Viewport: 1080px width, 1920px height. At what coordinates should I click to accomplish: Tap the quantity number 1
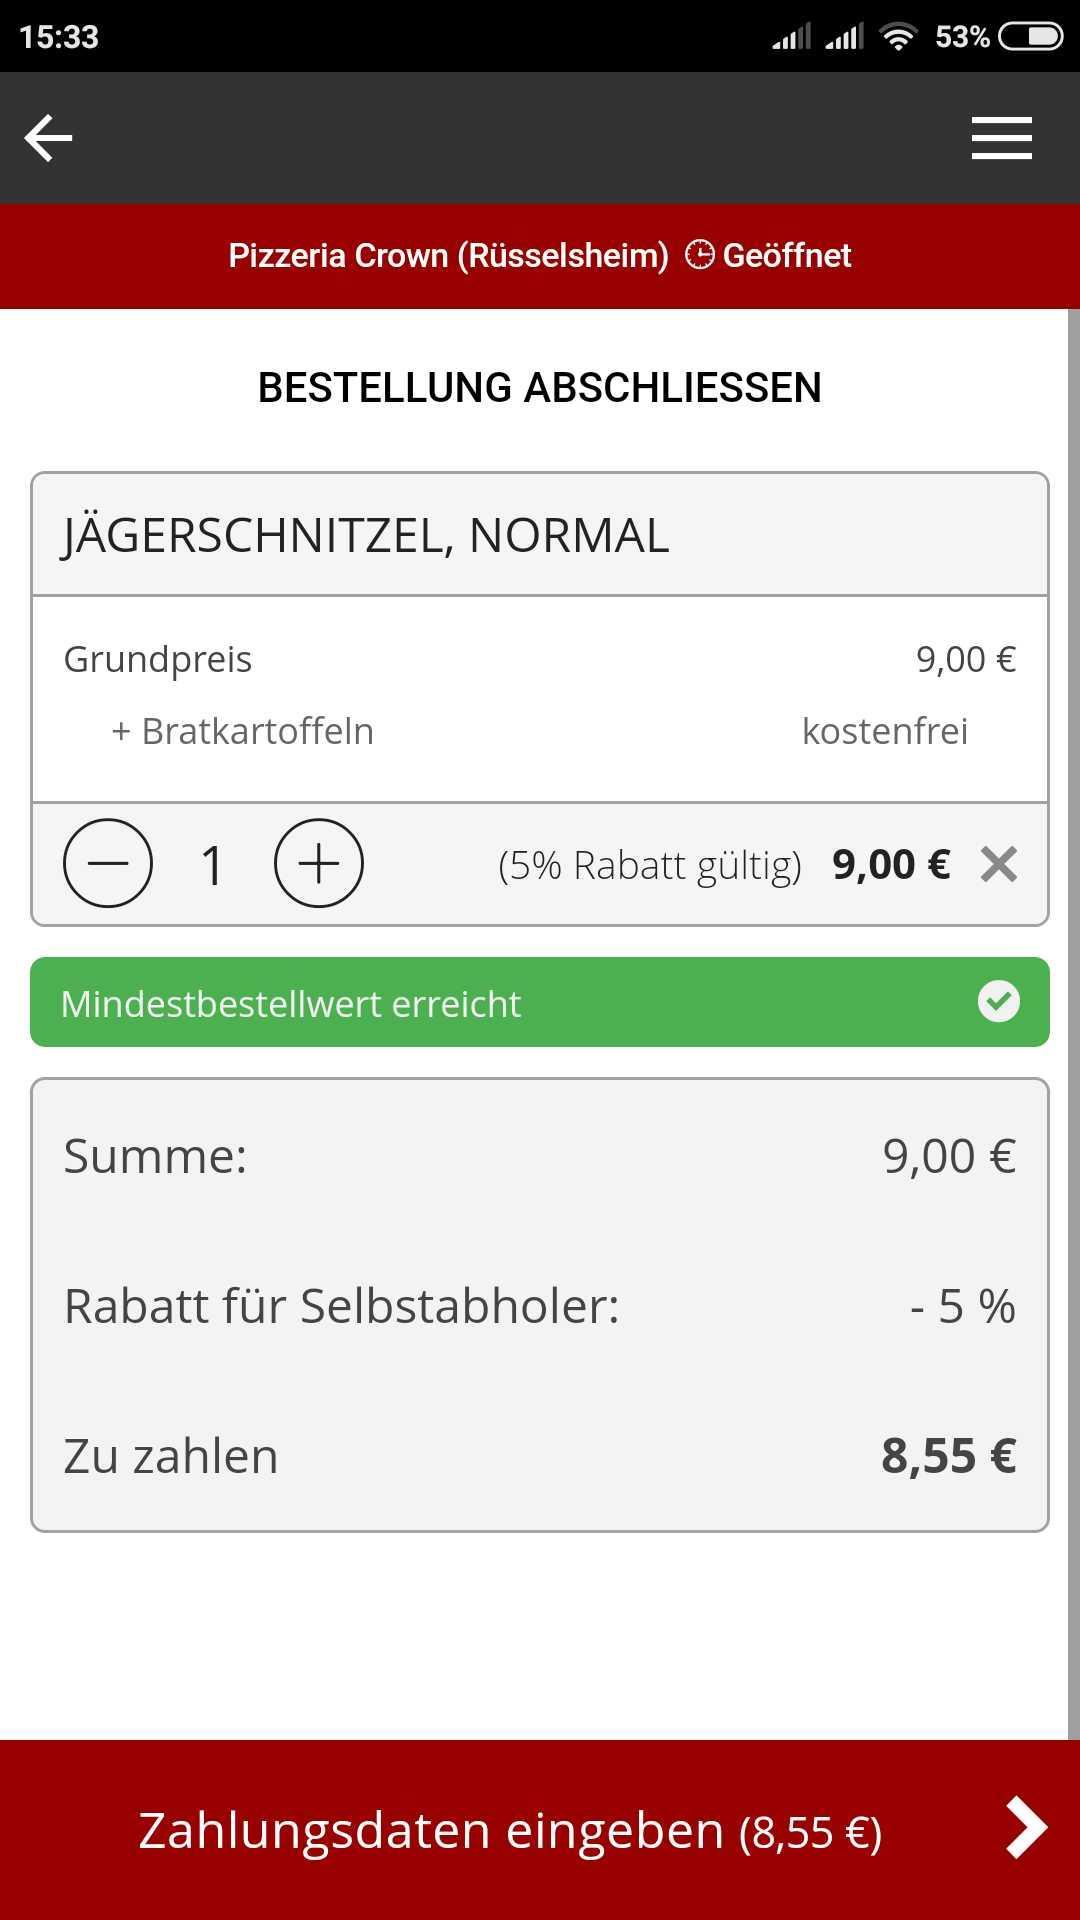(212, 865)
